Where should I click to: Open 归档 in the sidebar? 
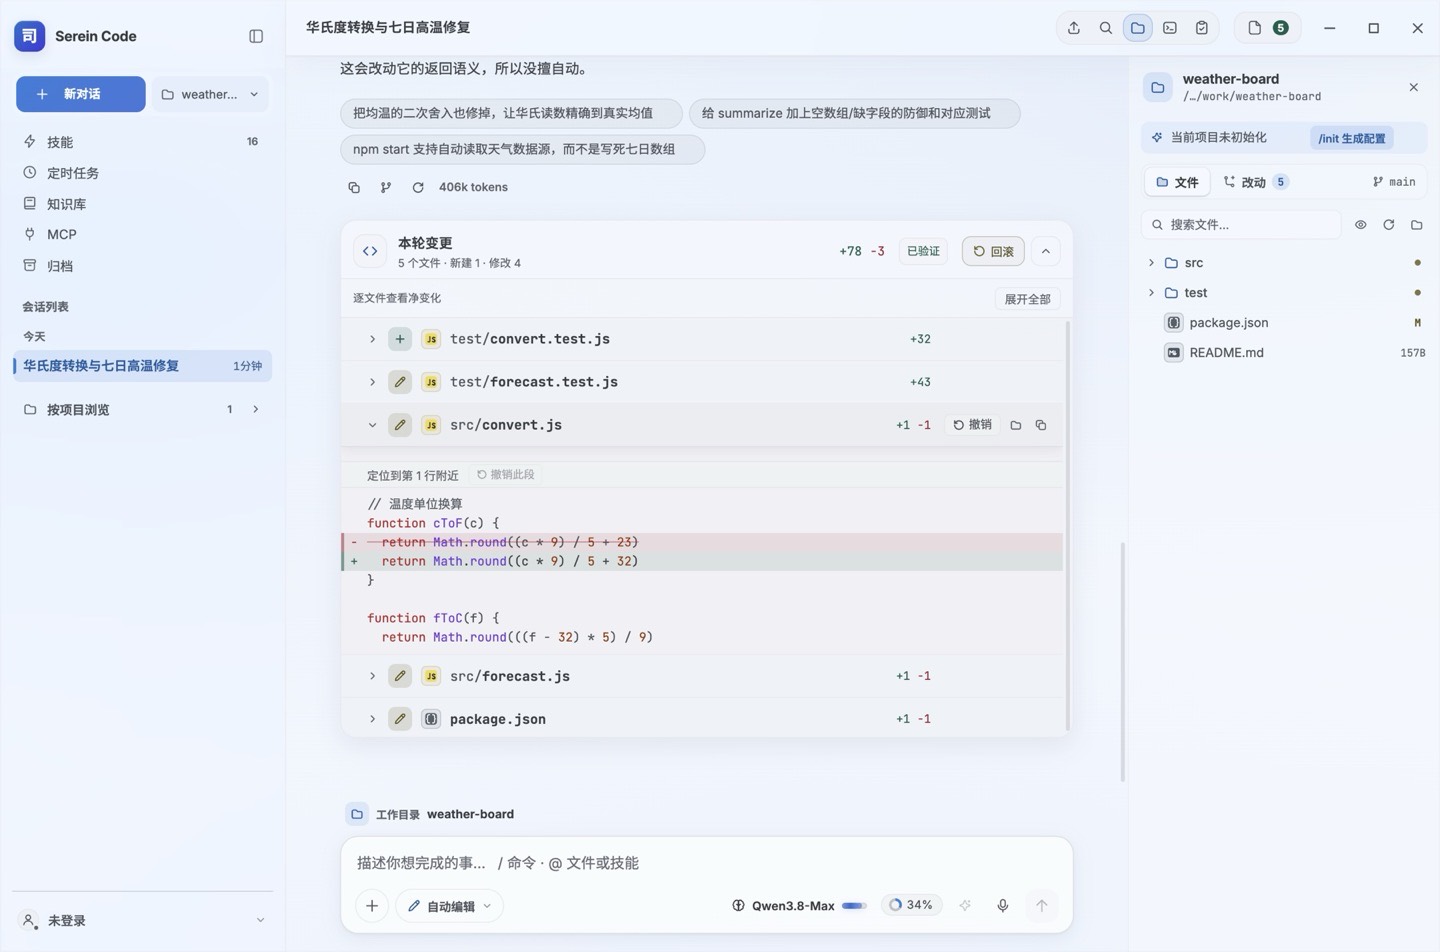(142, 266)
